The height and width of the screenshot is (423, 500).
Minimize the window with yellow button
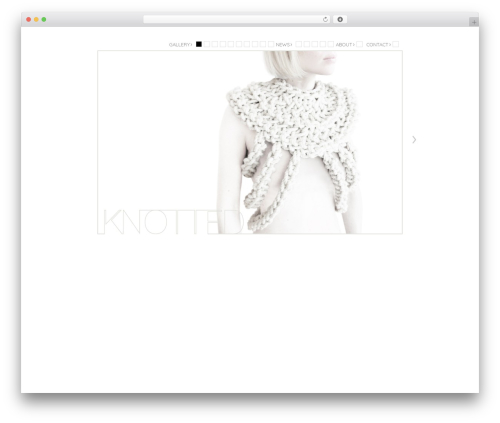[36, 20]
